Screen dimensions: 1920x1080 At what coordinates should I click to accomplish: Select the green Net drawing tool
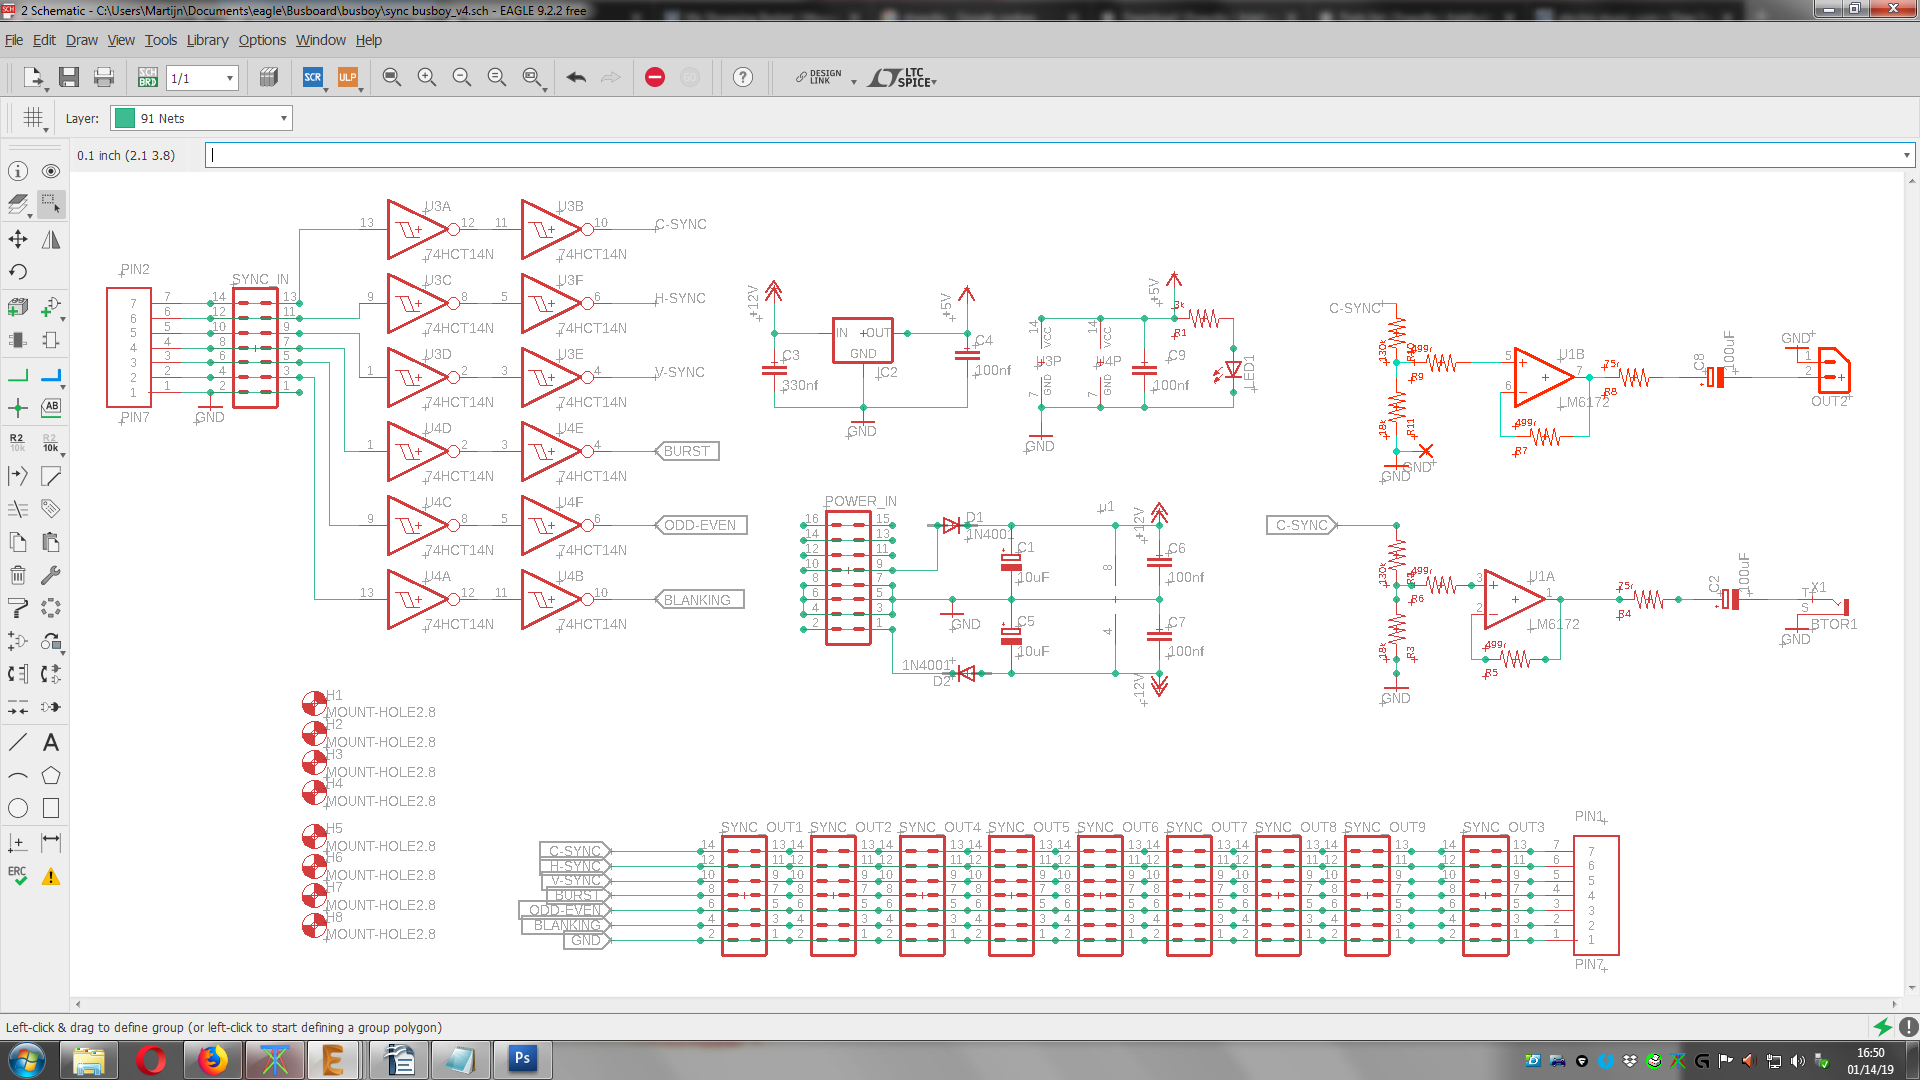pos(18,375)
